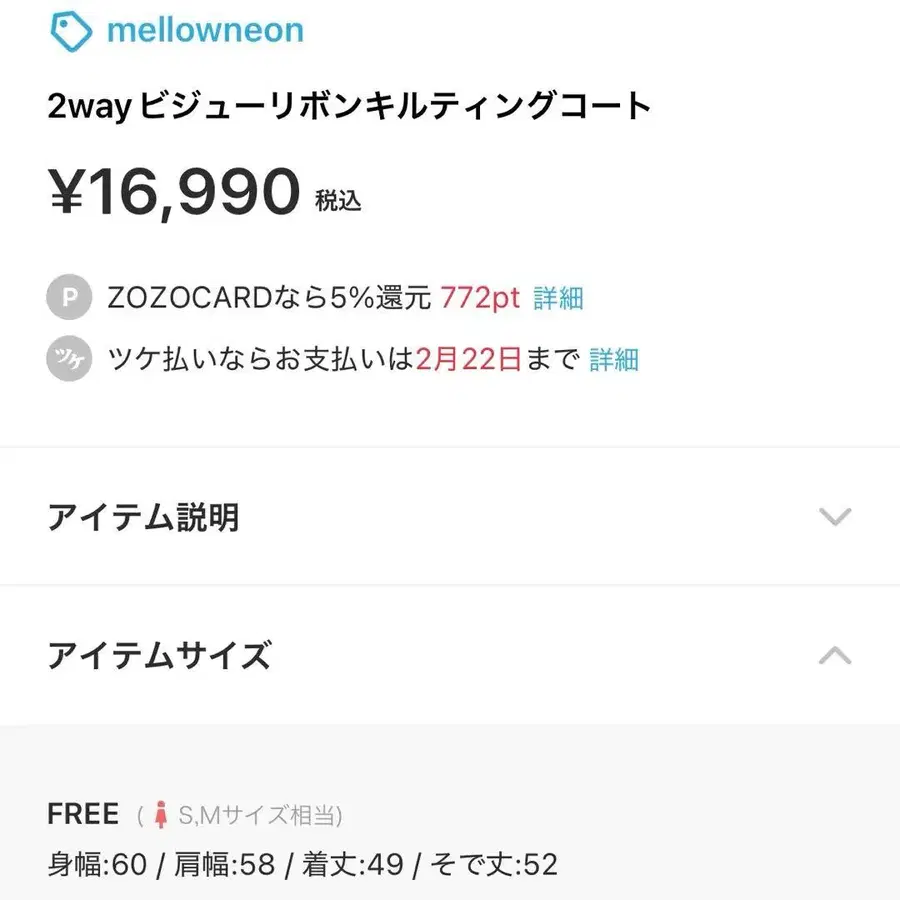Open the 詳細 link next to 772pt
900x900 pixels.
556,297
